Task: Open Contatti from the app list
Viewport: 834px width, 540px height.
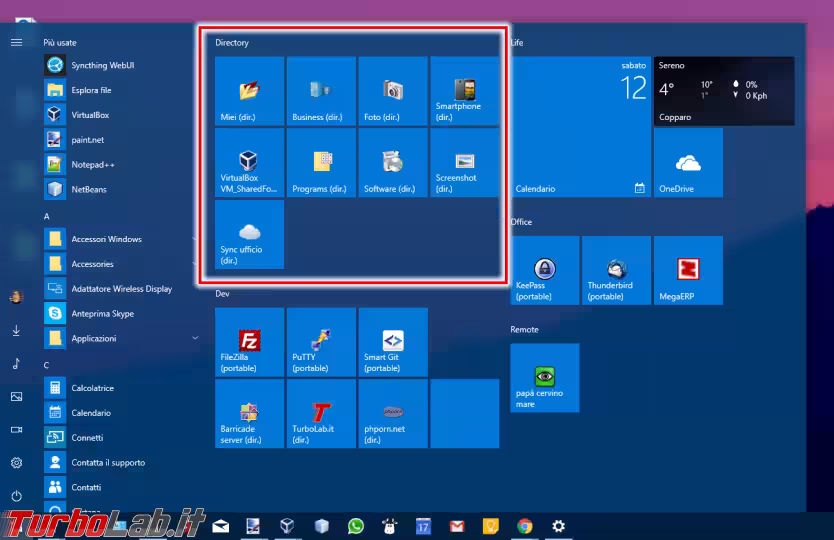Action: [120, 487]
